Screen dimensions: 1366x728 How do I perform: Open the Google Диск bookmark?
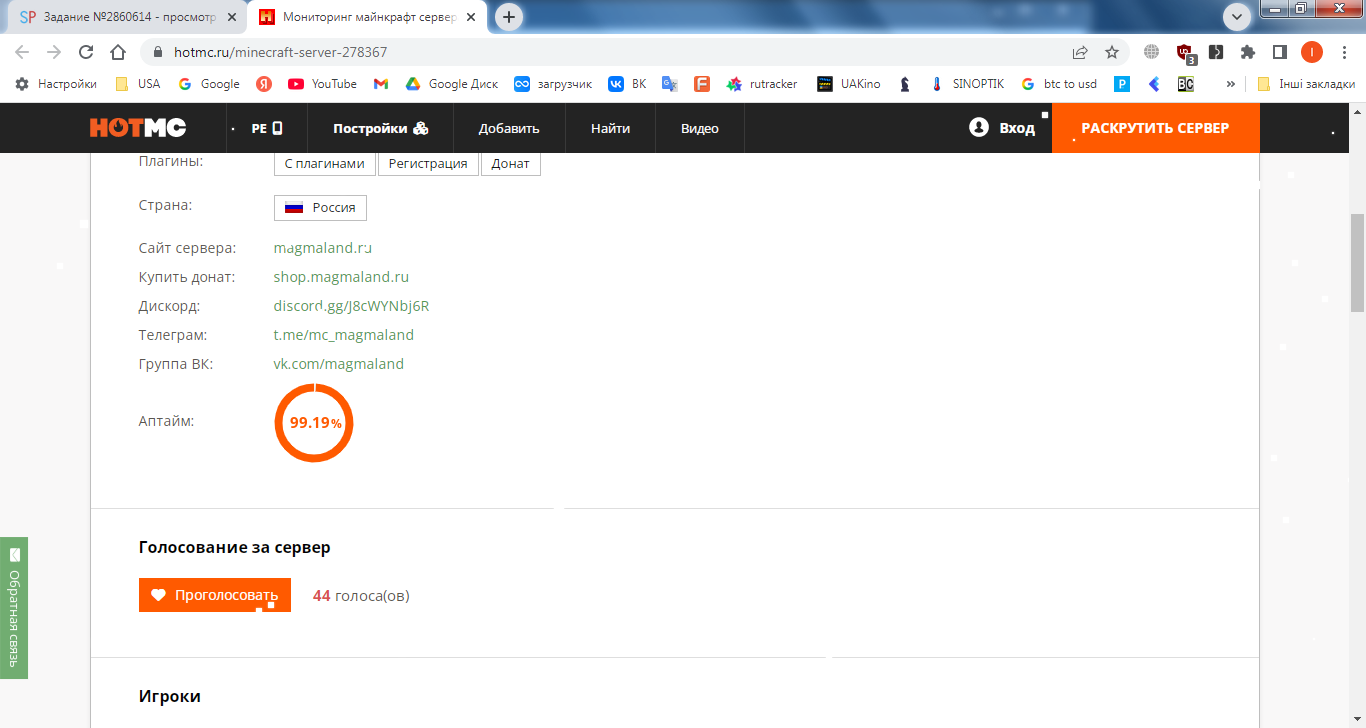pos(452,84)
